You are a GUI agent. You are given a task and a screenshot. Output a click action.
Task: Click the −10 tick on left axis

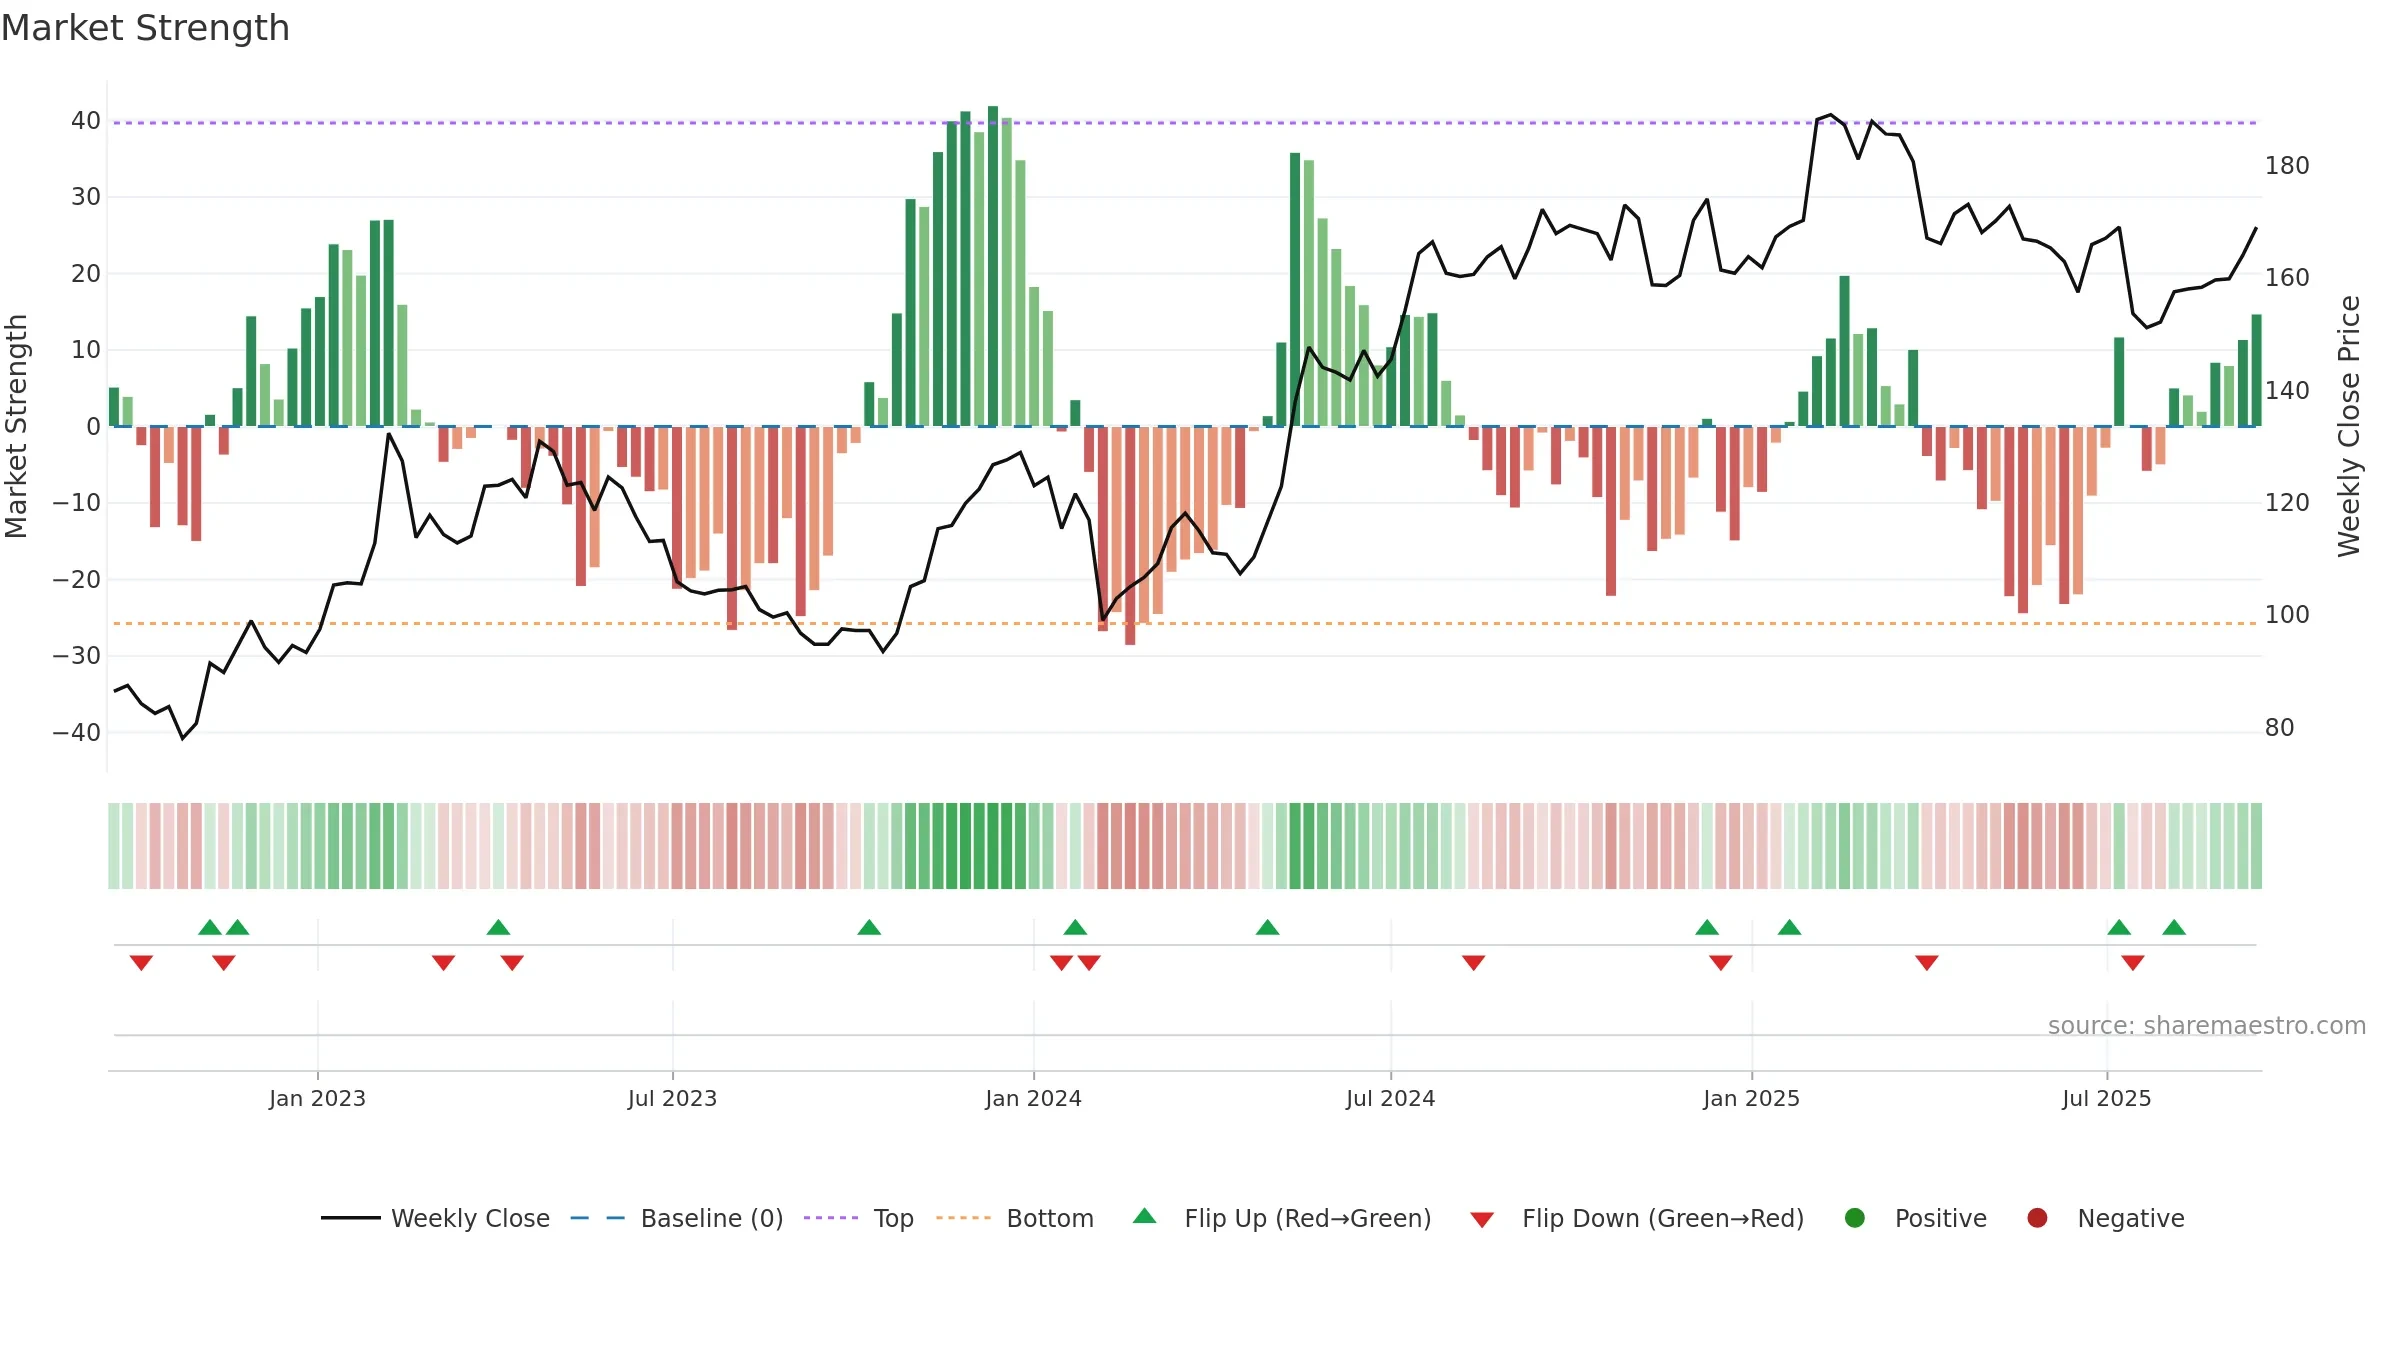pyautogui.click(x=77, y=503)
